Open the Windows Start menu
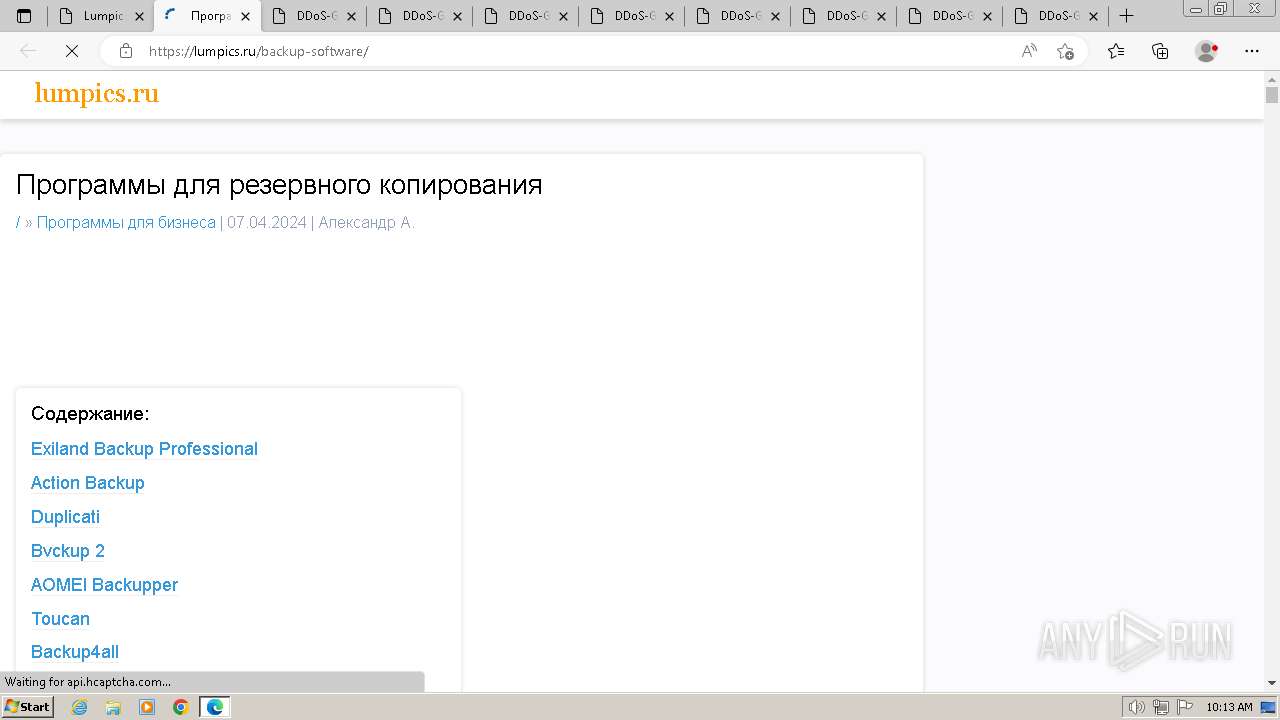This screenshot has height=720, width=1280. click(x=27, y=707)
